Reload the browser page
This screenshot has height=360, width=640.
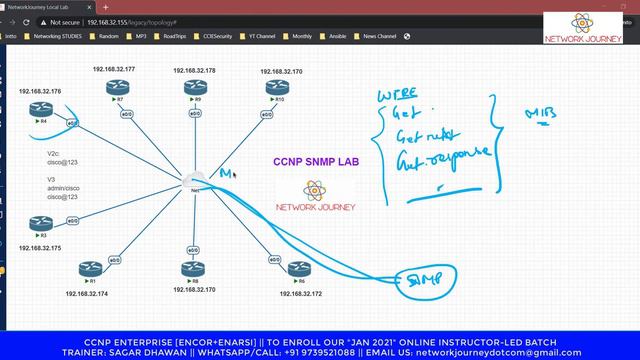[x=26, y=22]
